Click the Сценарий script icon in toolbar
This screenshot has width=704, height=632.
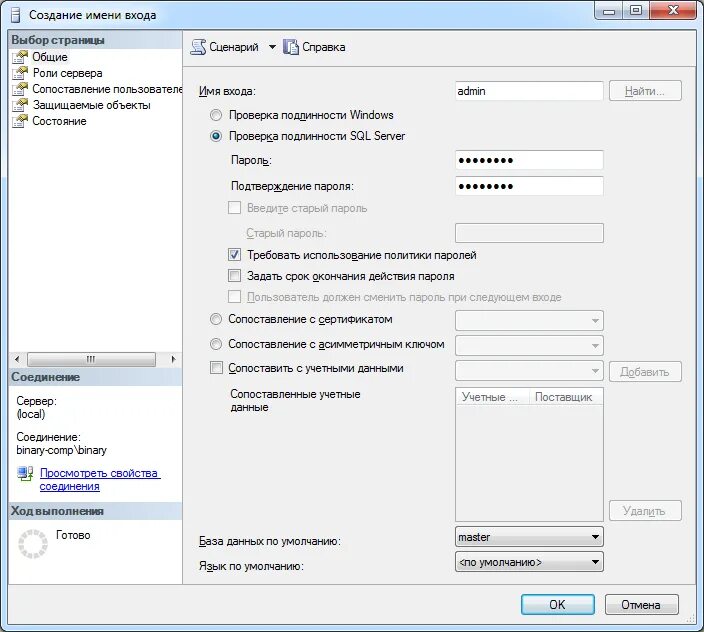coord(198,47)
